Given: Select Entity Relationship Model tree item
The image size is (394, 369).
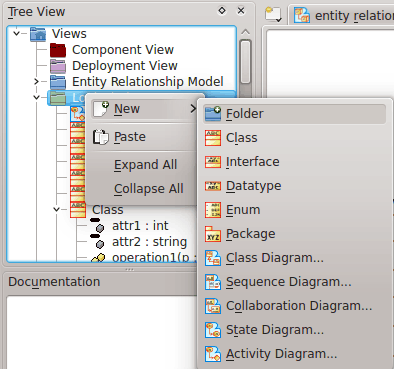Looking at the screenshot, I should click(148, 82).
